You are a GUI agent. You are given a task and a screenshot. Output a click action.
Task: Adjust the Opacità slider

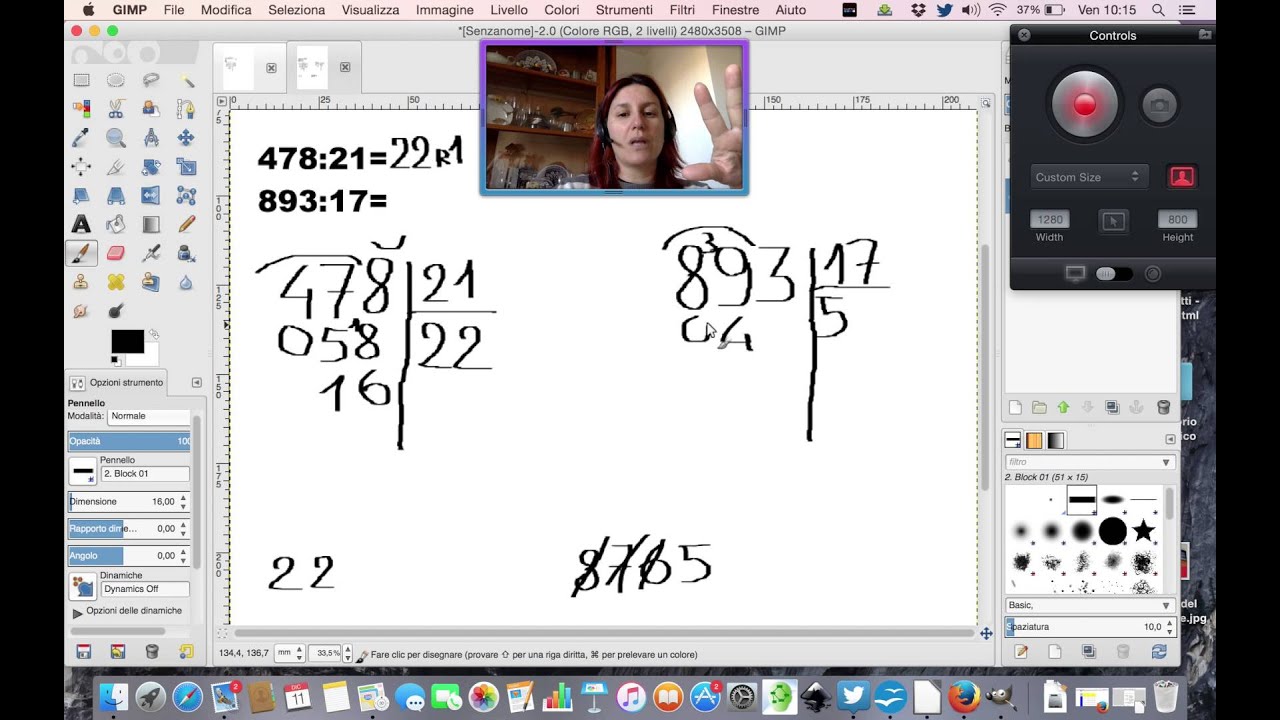click(x=129, y=441)
